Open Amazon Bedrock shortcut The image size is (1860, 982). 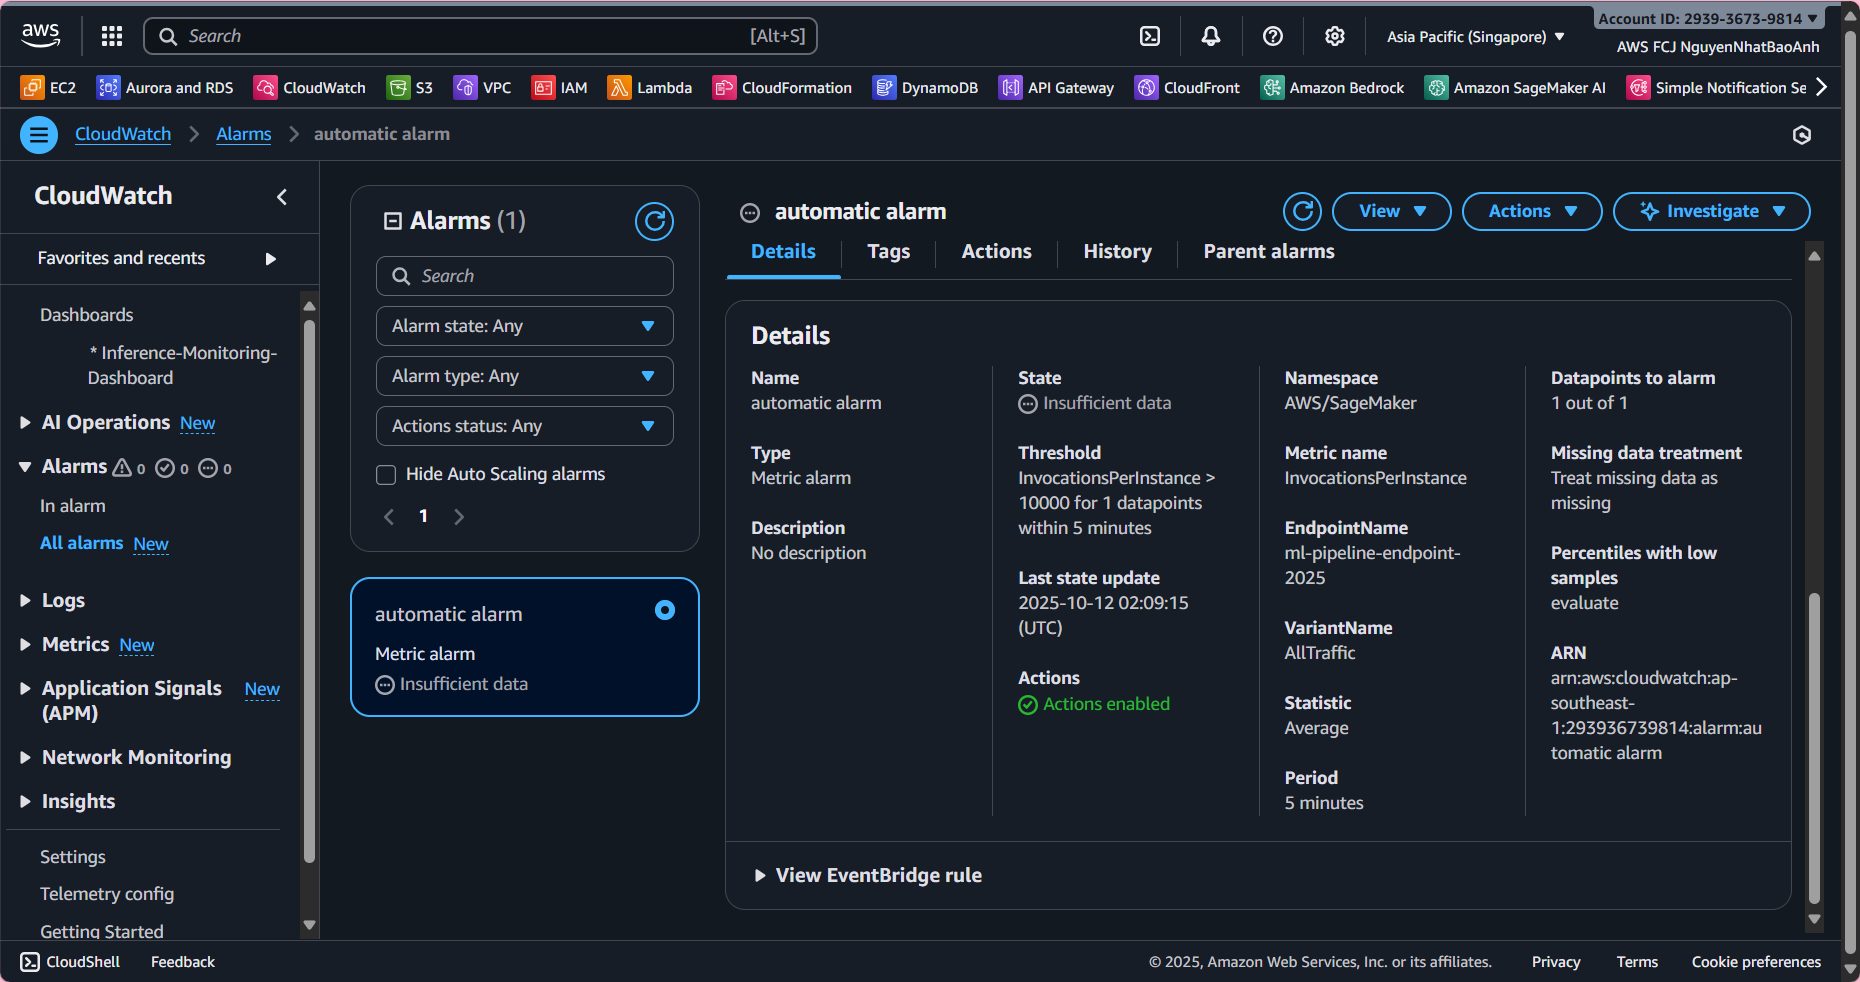click(x=1332, y=88)
